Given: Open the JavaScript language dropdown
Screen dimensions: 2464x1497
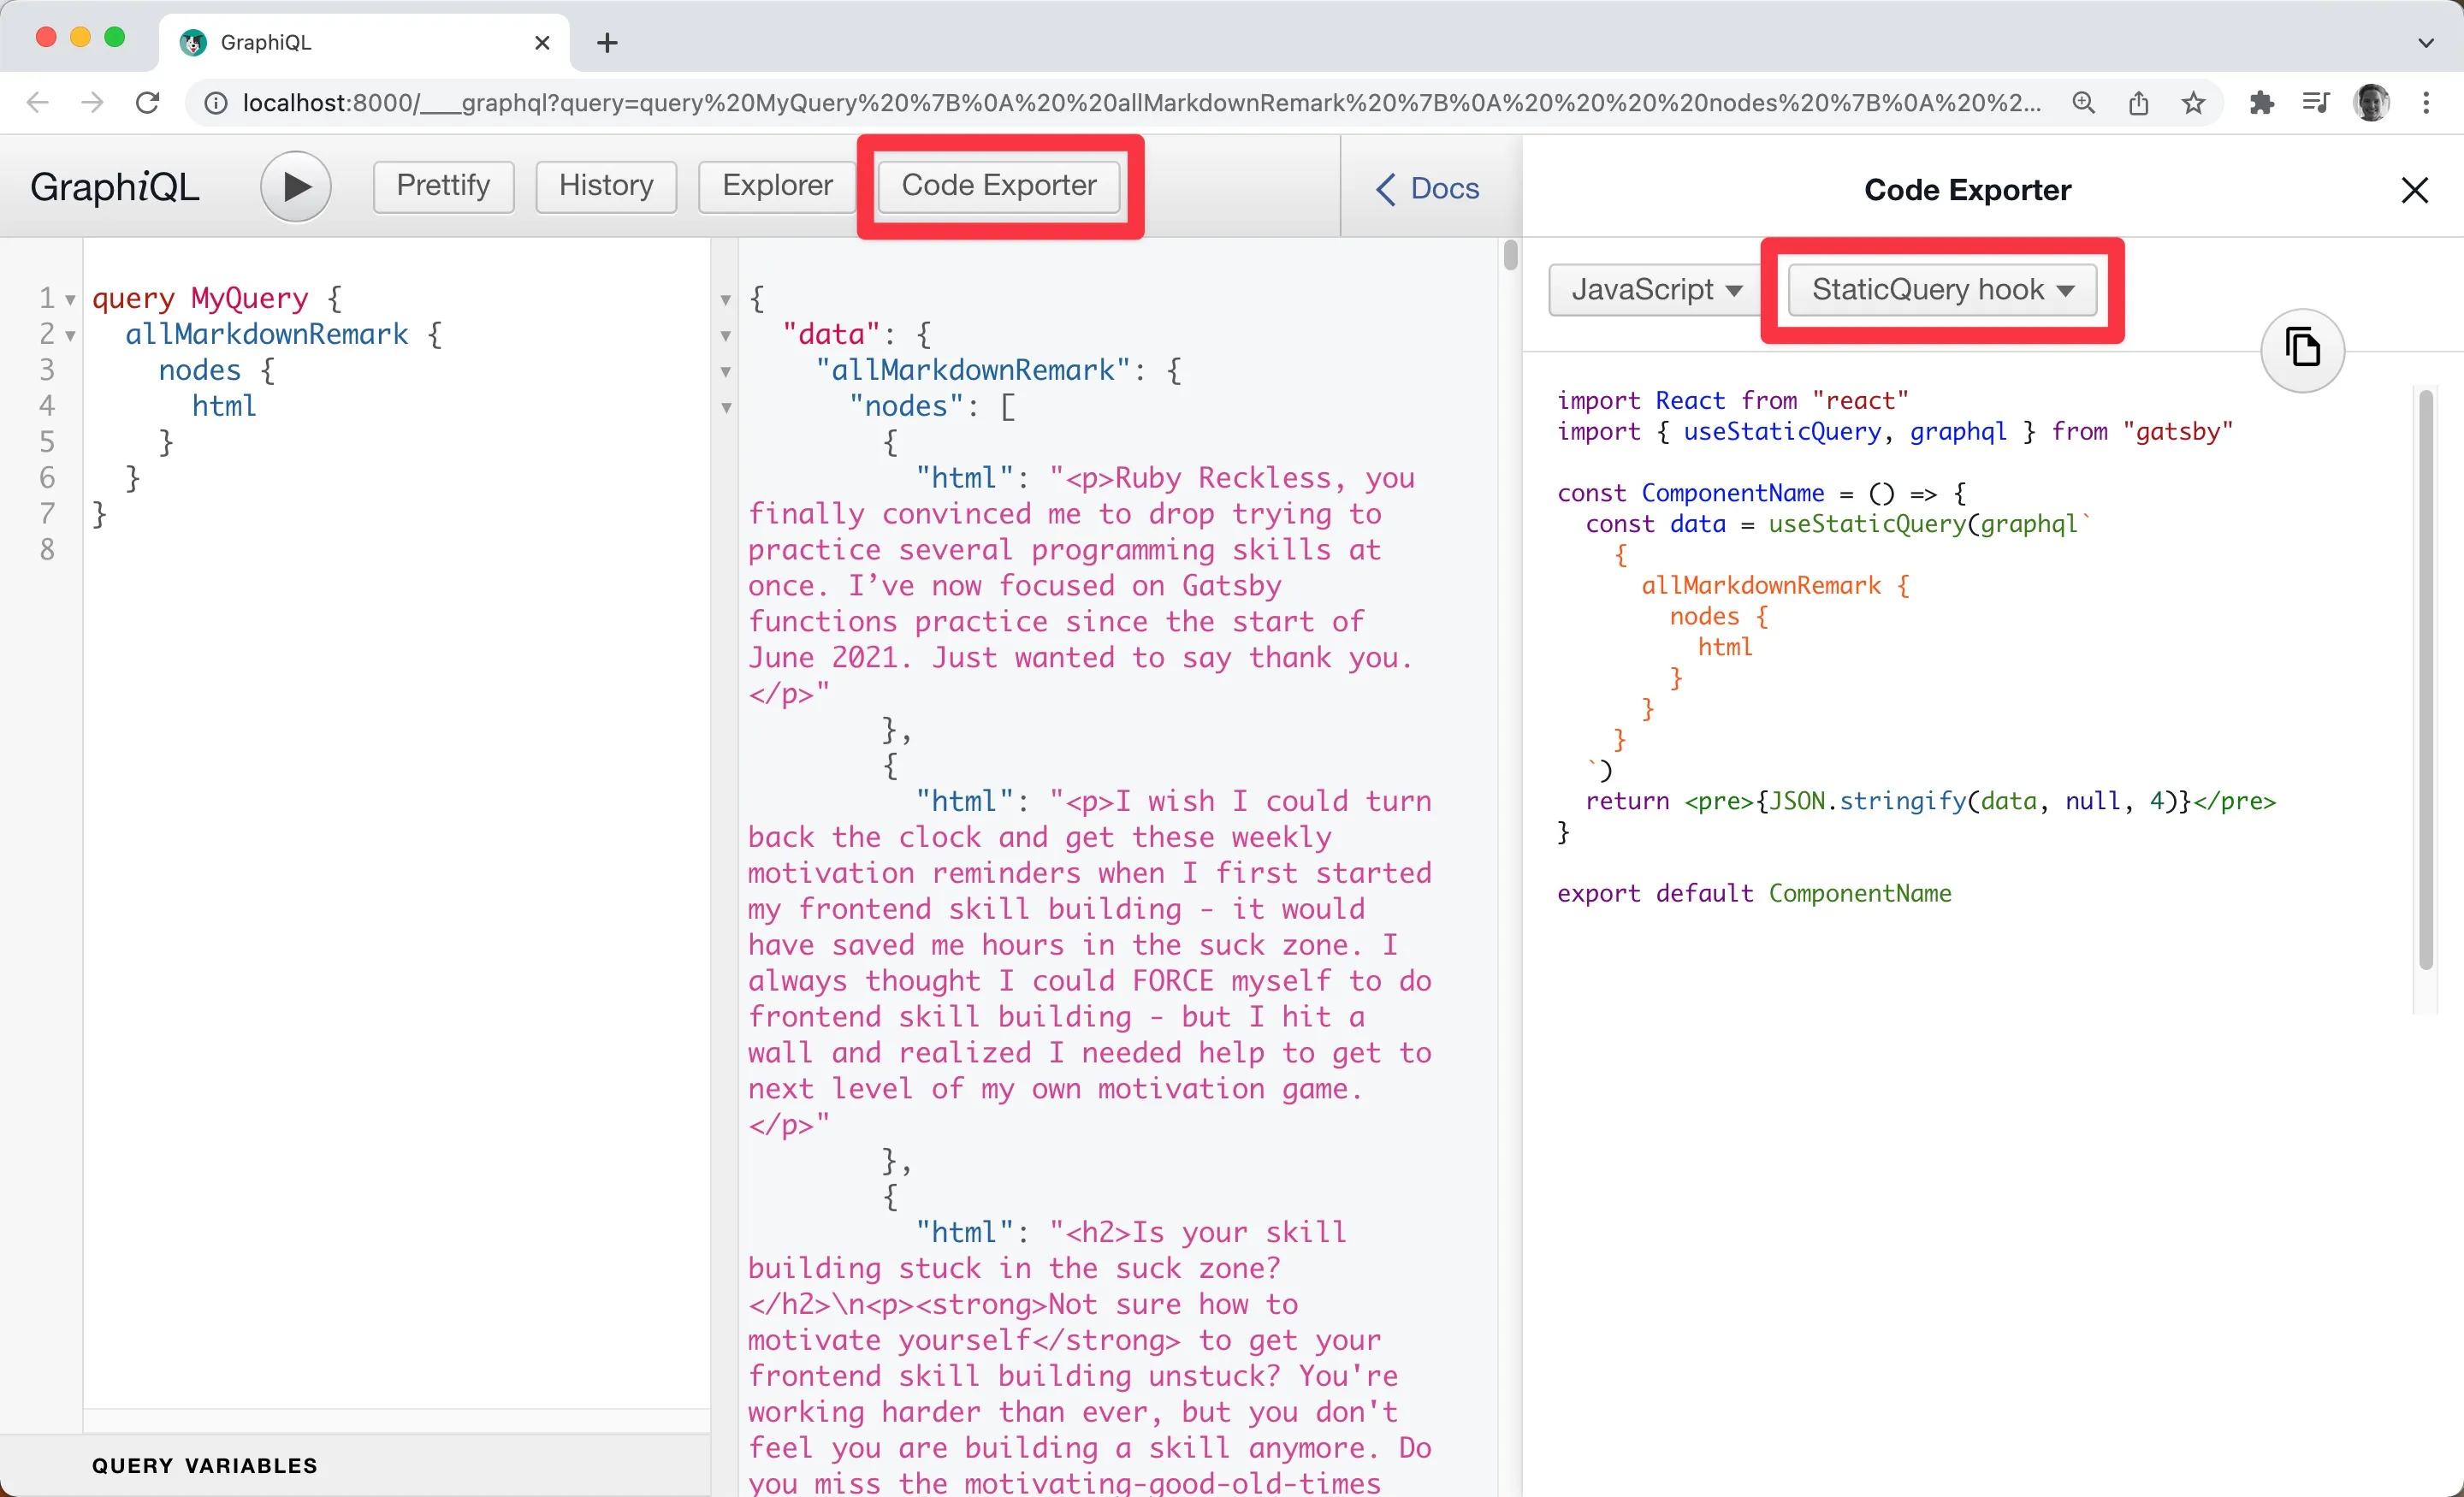Looking at the screenshot, I should (x=1651, y=289).
